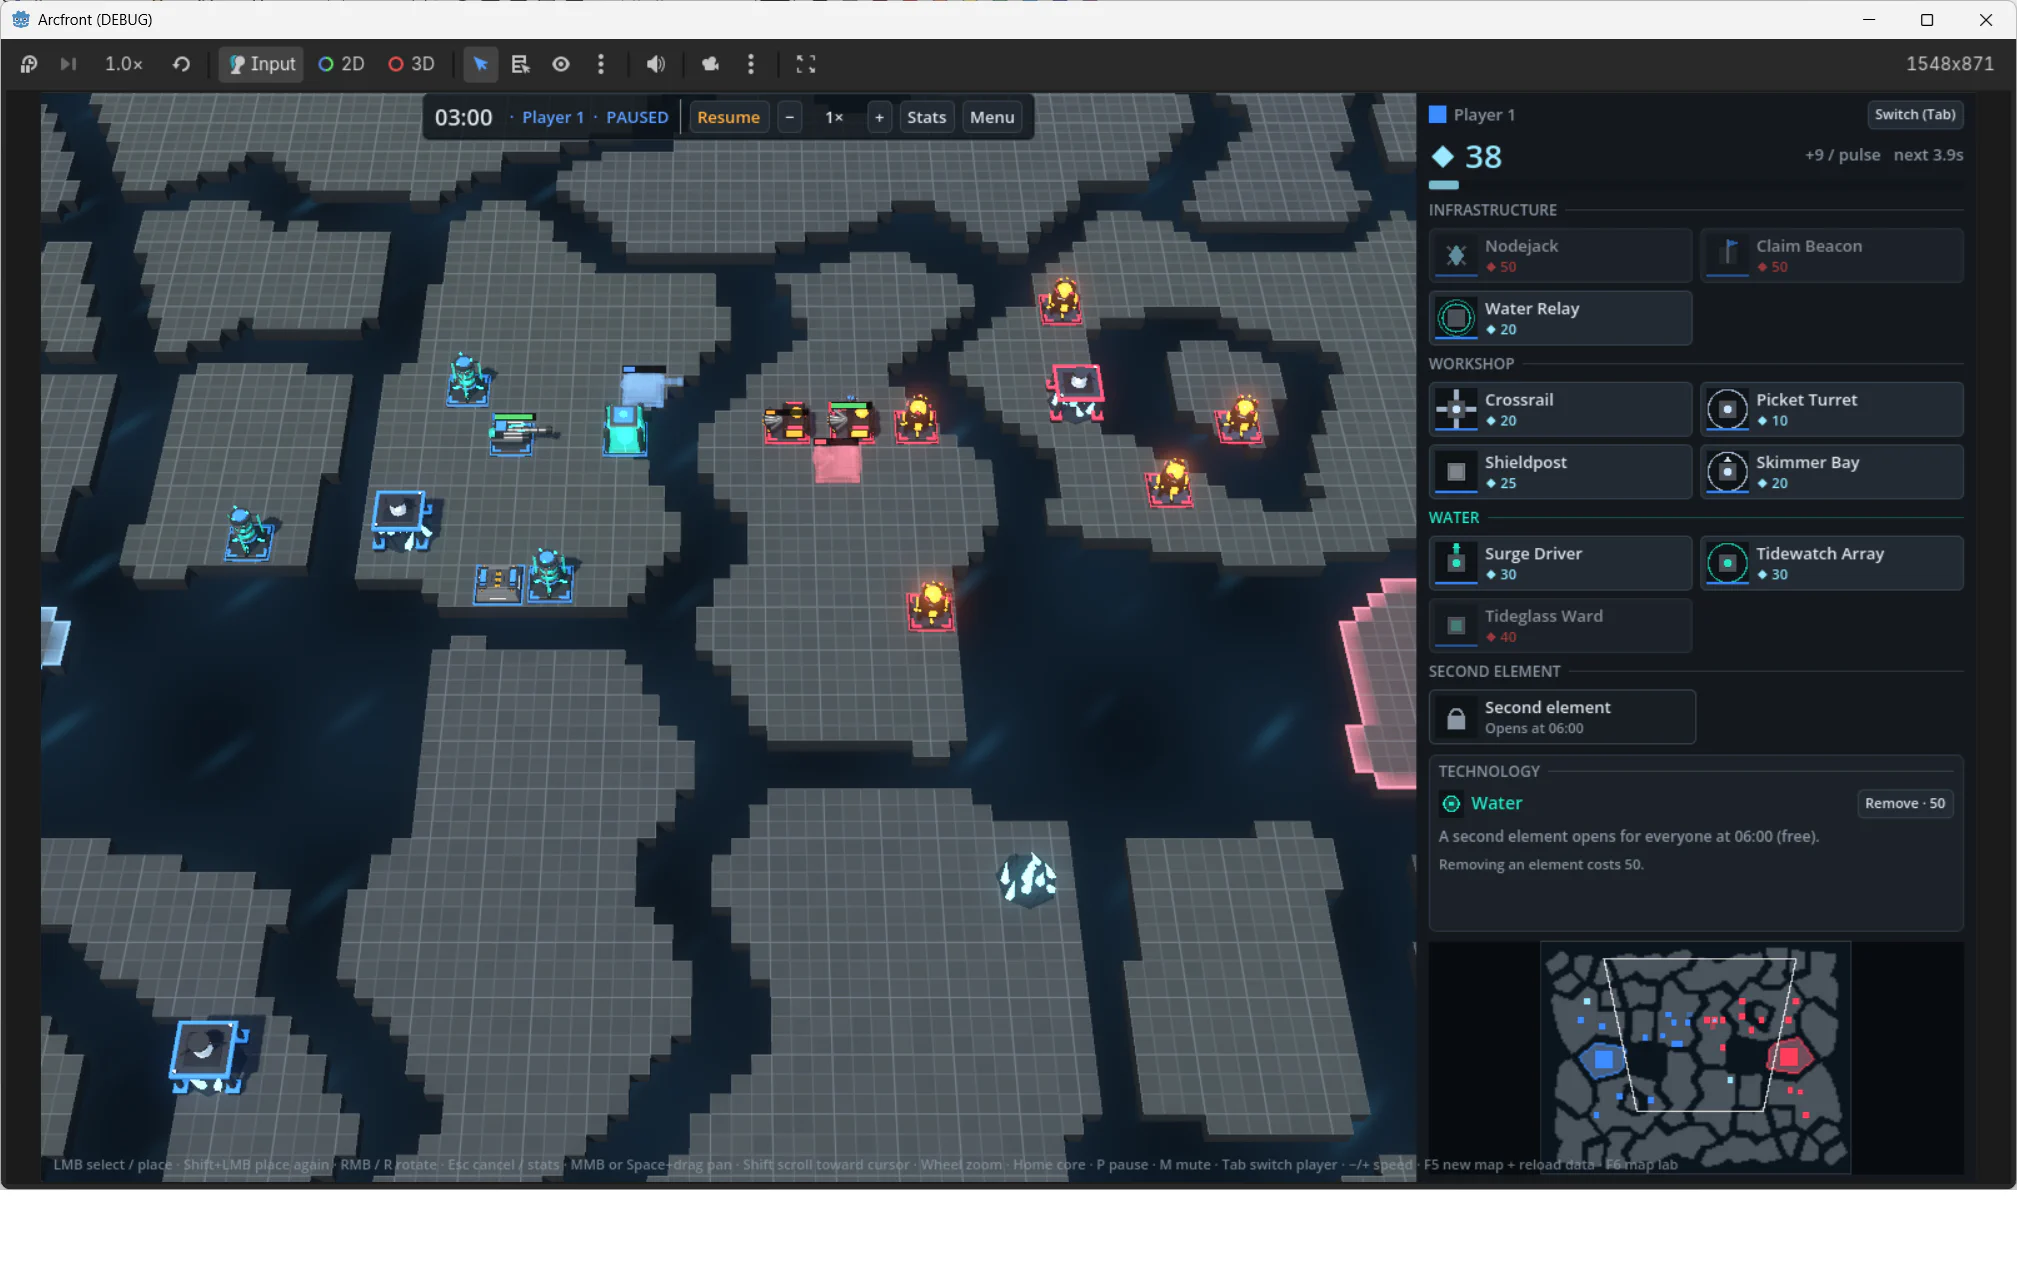This screenshot has width=2017, height=1267.
Task: Click the Remove · 50 button
Action: [1904, 804]
